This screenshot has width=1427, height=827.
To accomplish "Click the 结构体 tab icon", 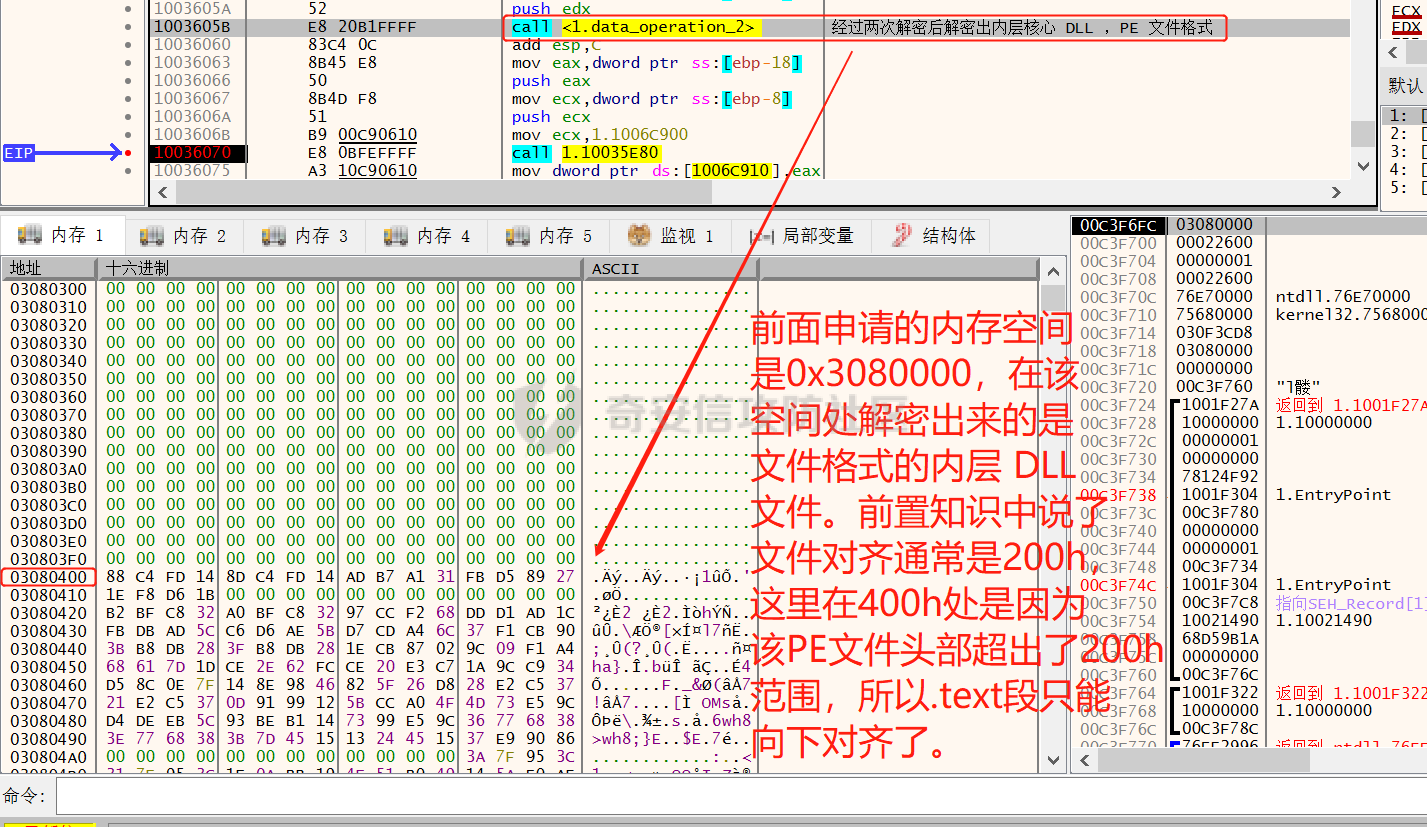I will [x=903, y=236].
